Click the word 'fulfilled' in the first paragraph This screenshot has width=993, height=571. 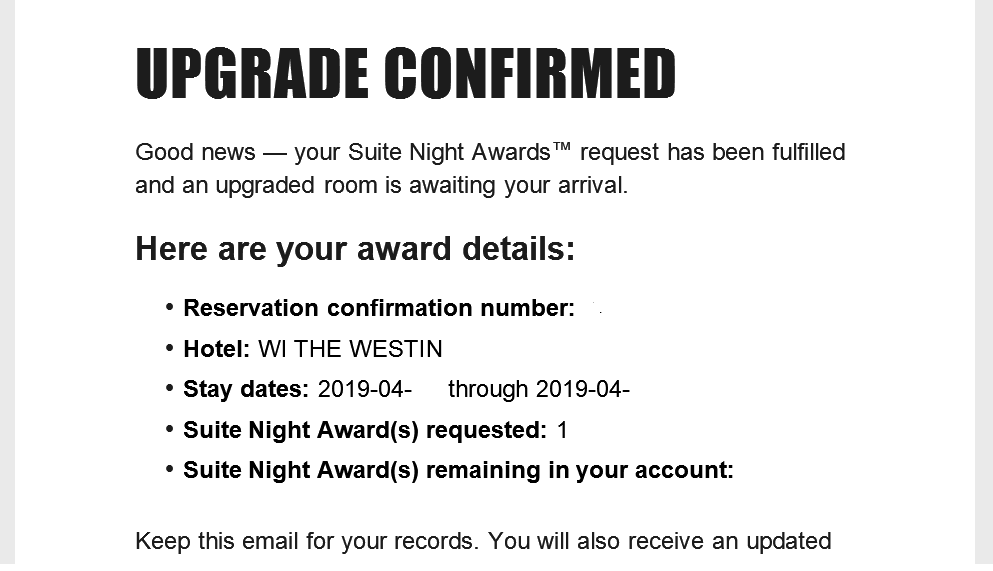click(808, 153)
